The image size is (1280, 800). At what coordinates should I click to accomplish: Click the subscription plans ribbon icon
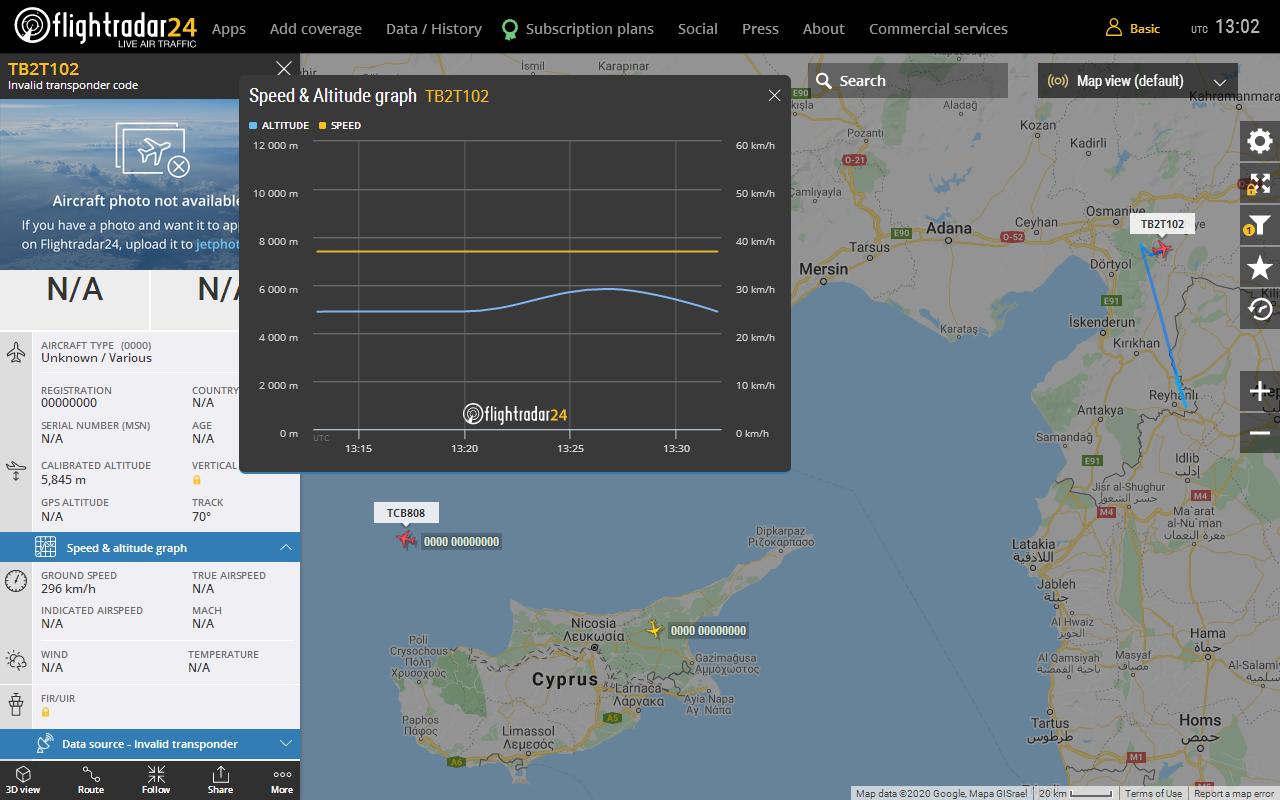(510, 29)
